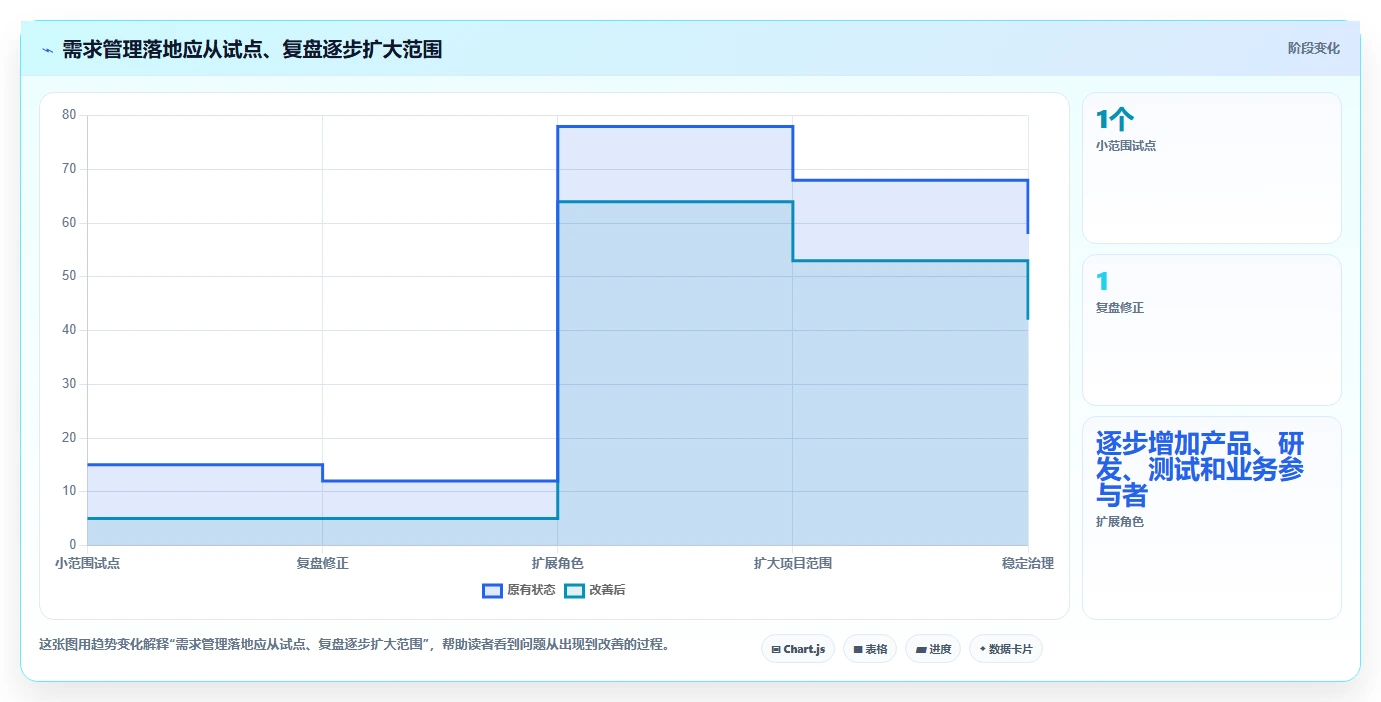Click the 复盘修正 axis label

tap(322, 563)
